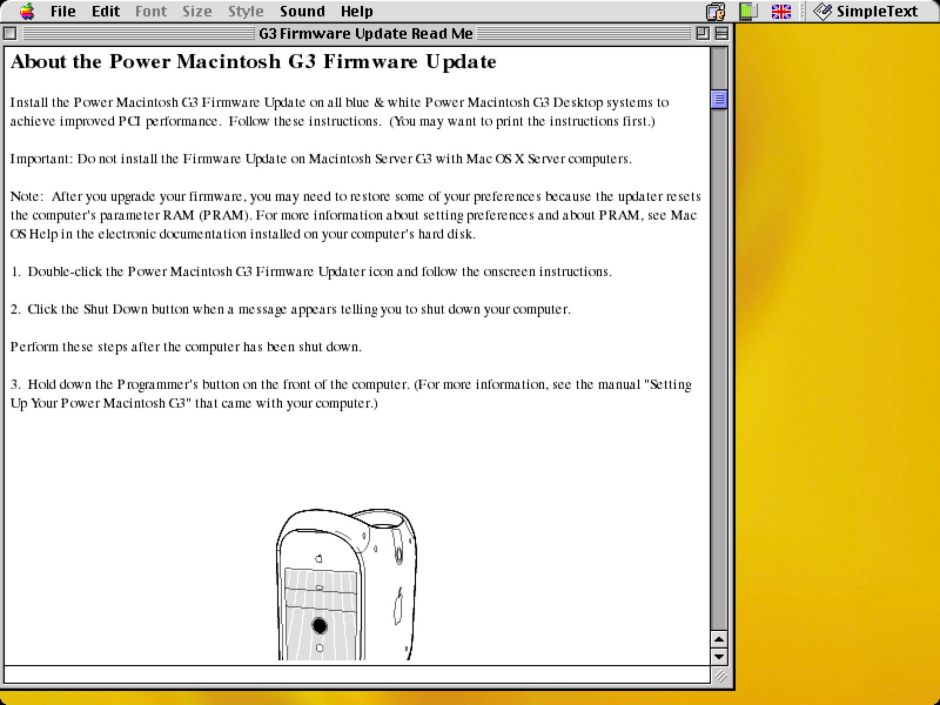Open the Font menu
The height and width of the screenshot is (705, 940).
pos(151,11)
